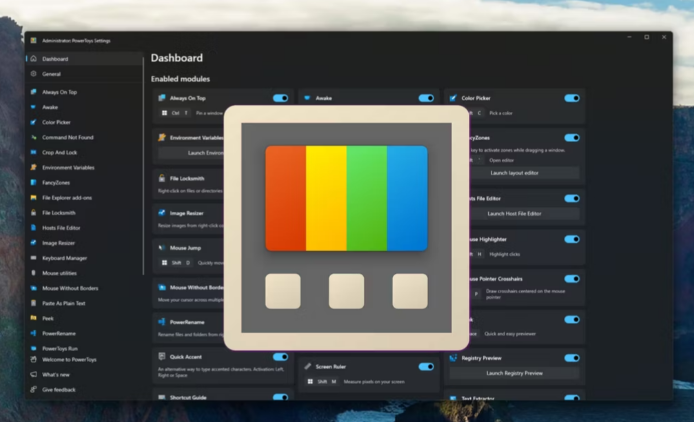
Task: Click the Quick Accent card icon
Action: click(x=162, y=356)
